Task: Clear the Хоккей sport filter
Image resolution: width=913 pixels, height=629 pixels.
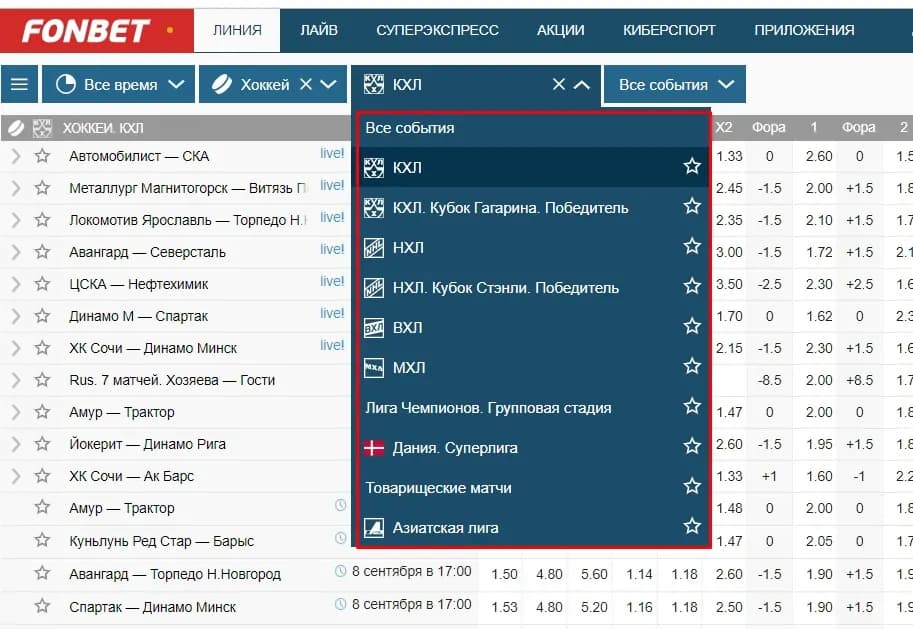Action: pyautogui.click(x=306, y=84)
